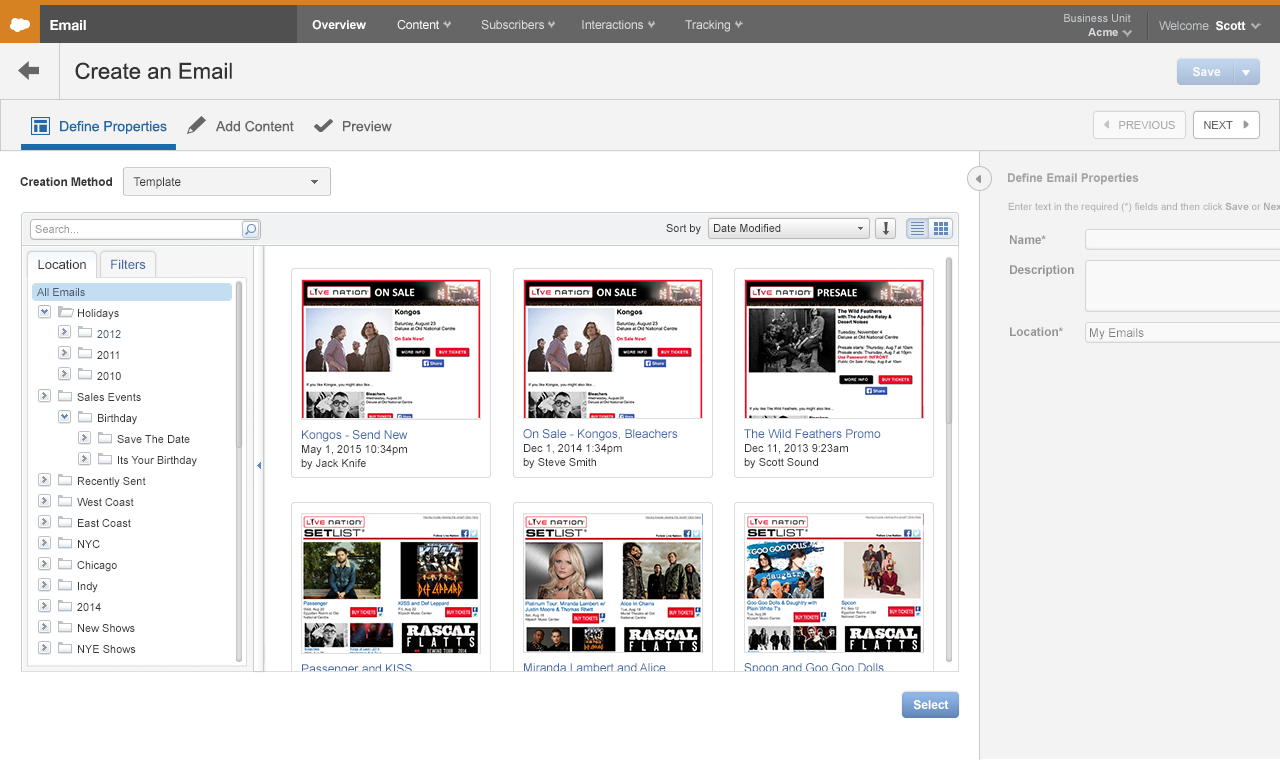Open the Sort by Date Modified dropdown
1280x760 pixels.
click(789, 228)
